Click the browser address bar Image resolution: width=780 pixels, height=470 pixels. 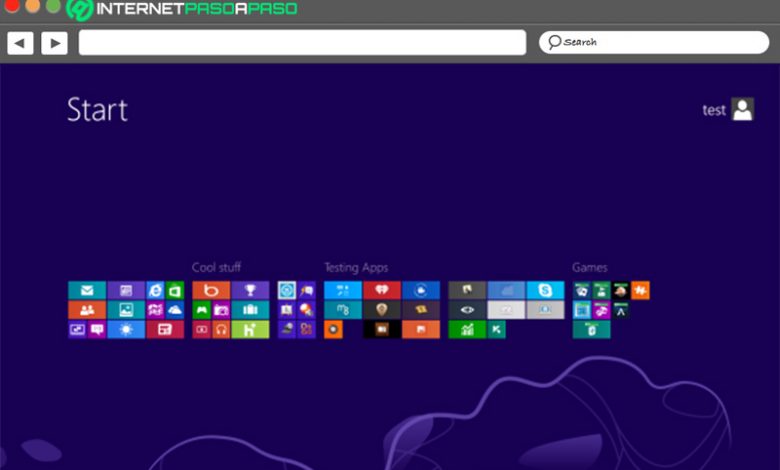point(302,42)
